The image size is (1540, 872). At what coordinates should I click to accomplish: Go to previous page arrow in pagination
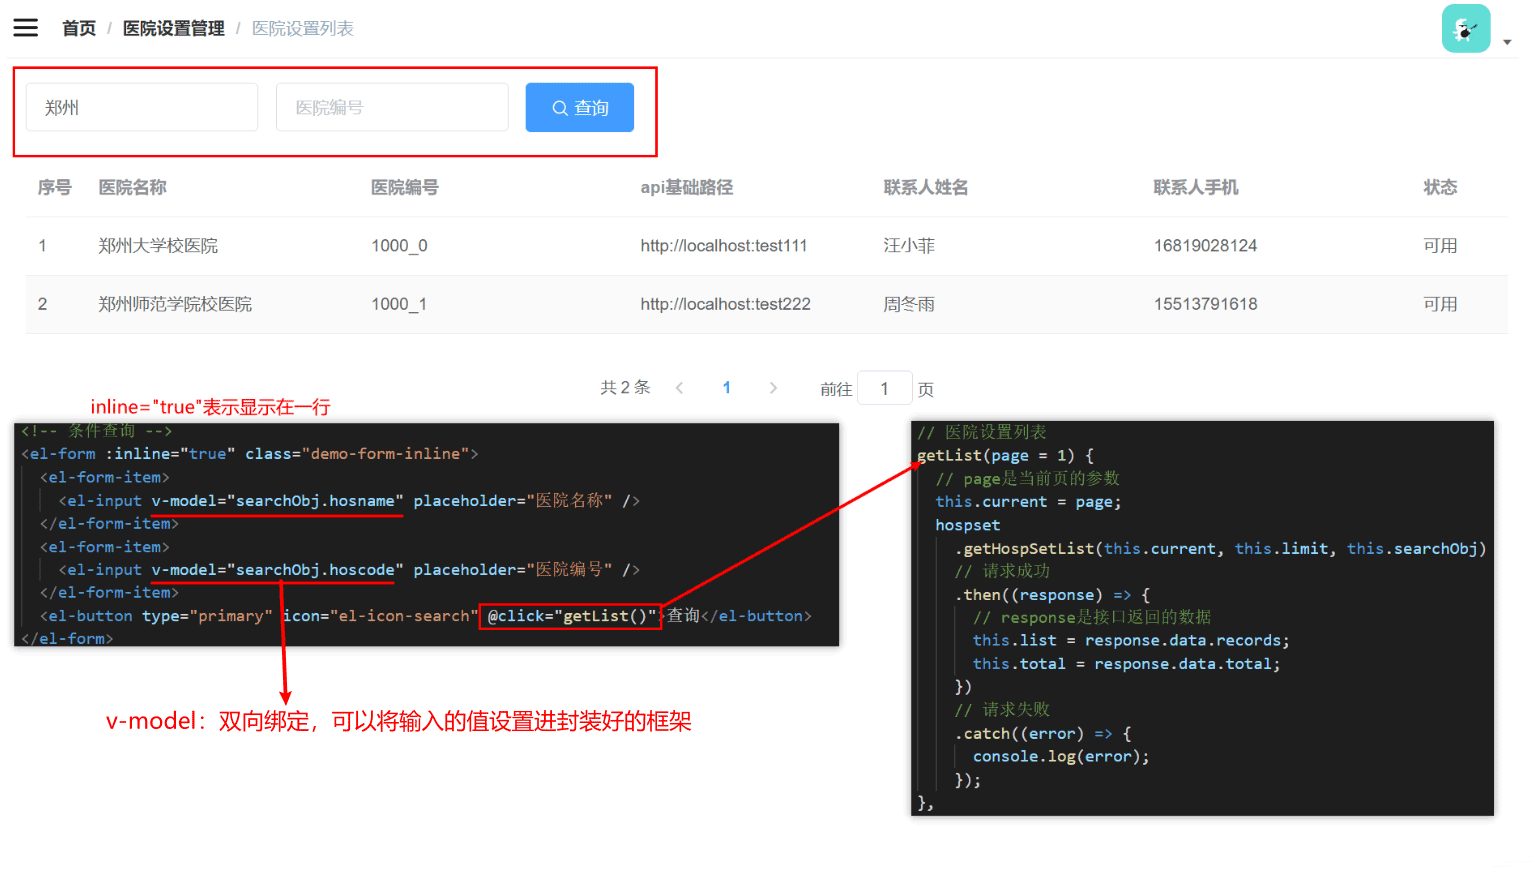679,388
